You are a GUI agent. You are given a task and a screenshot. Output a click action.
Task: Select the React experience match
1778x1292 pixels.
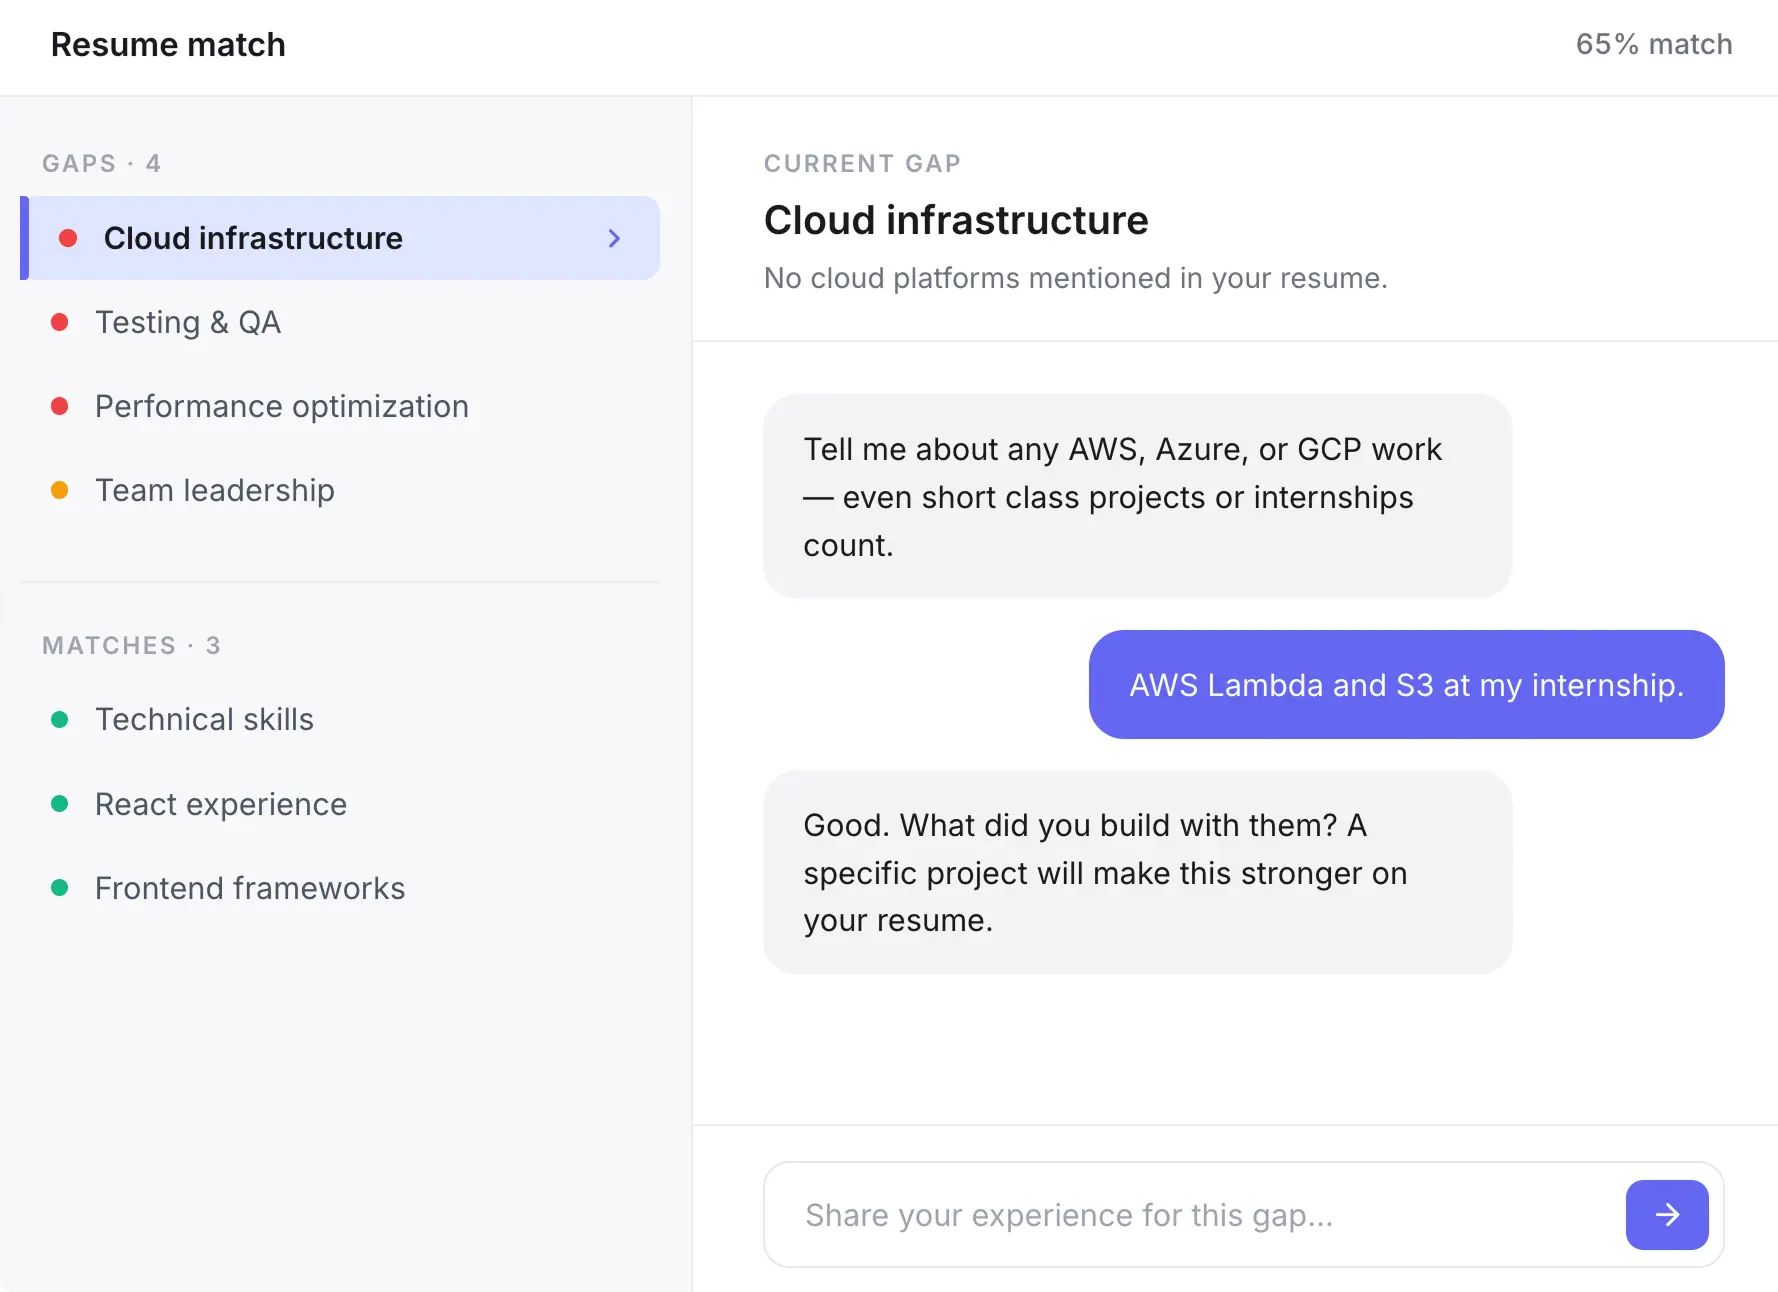coord(340,804)
